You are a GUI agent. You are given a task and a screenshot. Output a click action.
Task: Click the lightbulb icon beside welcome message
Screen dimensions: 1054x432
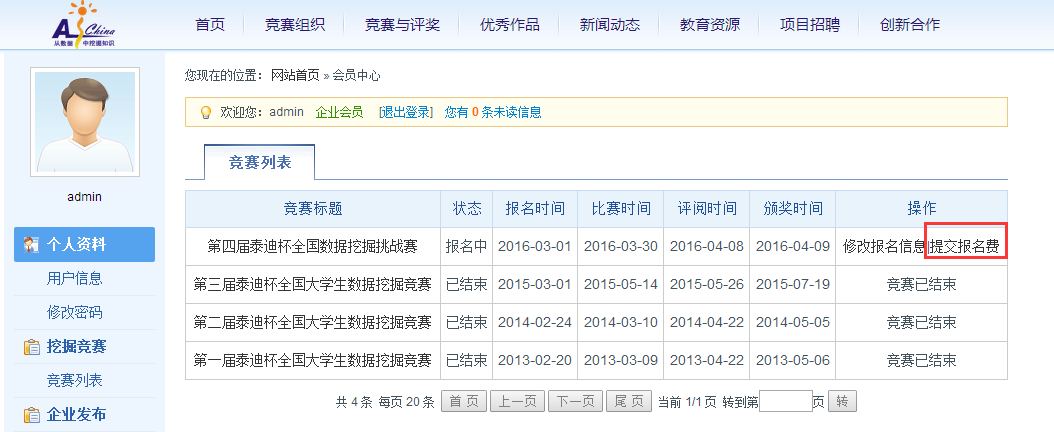point(206,113)
